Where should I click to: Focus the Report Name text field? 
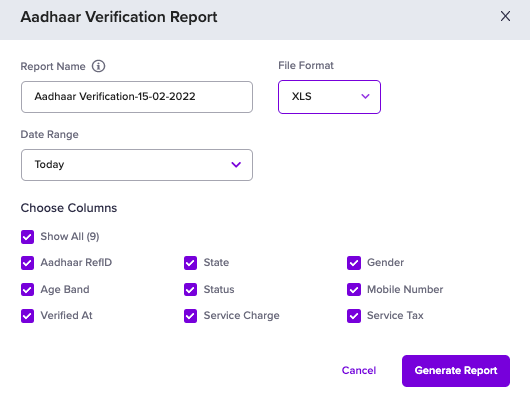(137, 97)
